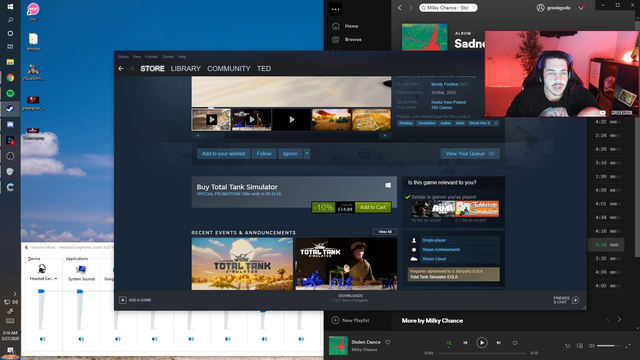Play the black third video thumbnail
Image resolution: width=640 pixels, height=360 pixels.
click(x=291, y=120)
